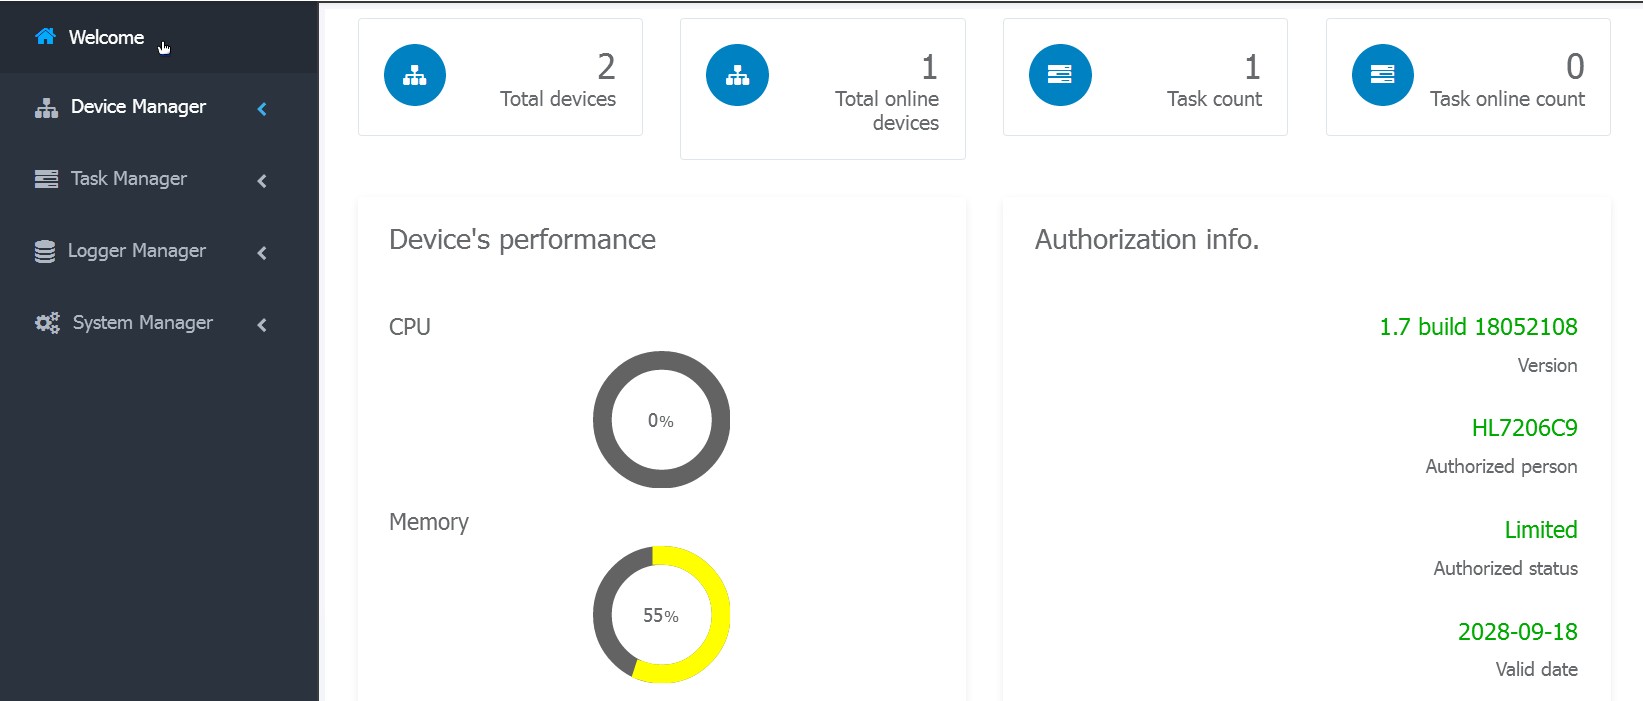The image size is (1643, 701).
Task: Expand the System Manager chevron arrow
Action: click(x=262, y=325)
